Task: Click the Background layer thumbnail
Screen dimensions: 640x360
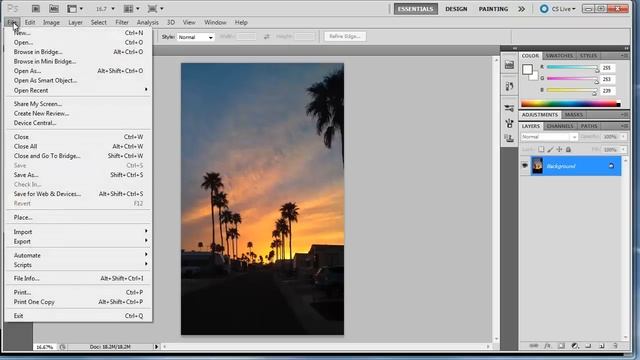Action: click(x=537, y=166)
